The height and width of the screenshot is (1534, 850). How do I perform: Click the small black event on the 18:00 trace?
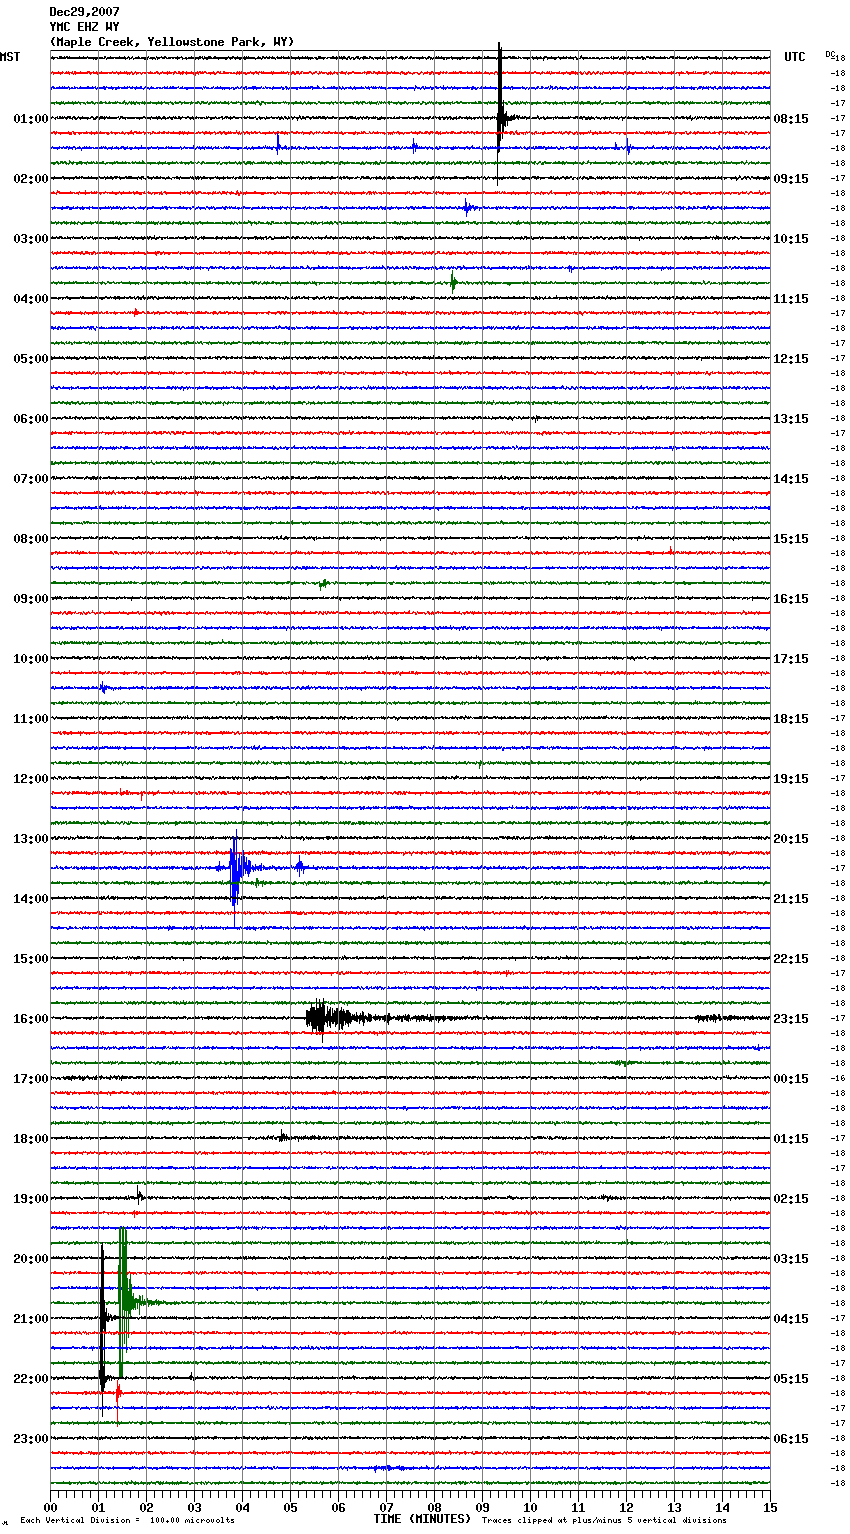tap(284, 1136)
